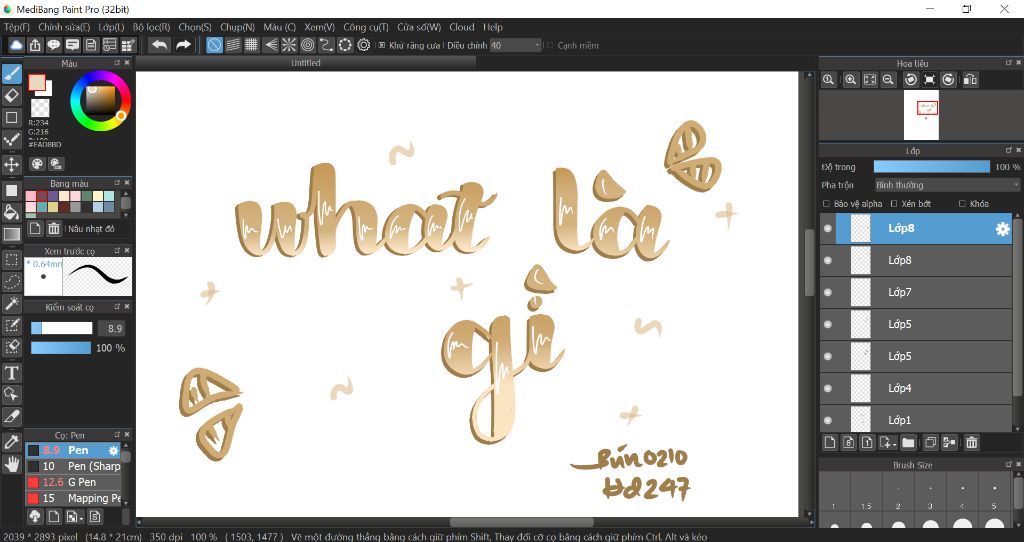
Task: Enable the Xén bớt checkbox
Action: (895, 204)
